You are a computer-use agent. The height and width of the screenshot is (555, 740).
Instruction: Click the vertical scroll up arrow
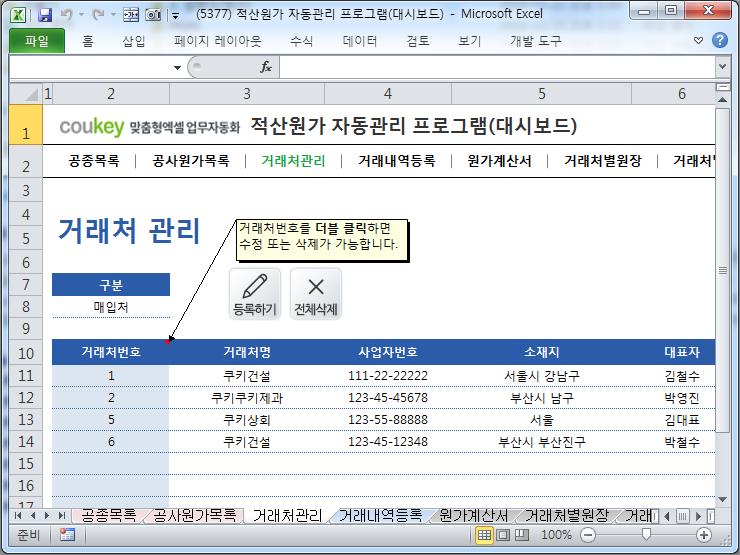coord(723,100)
